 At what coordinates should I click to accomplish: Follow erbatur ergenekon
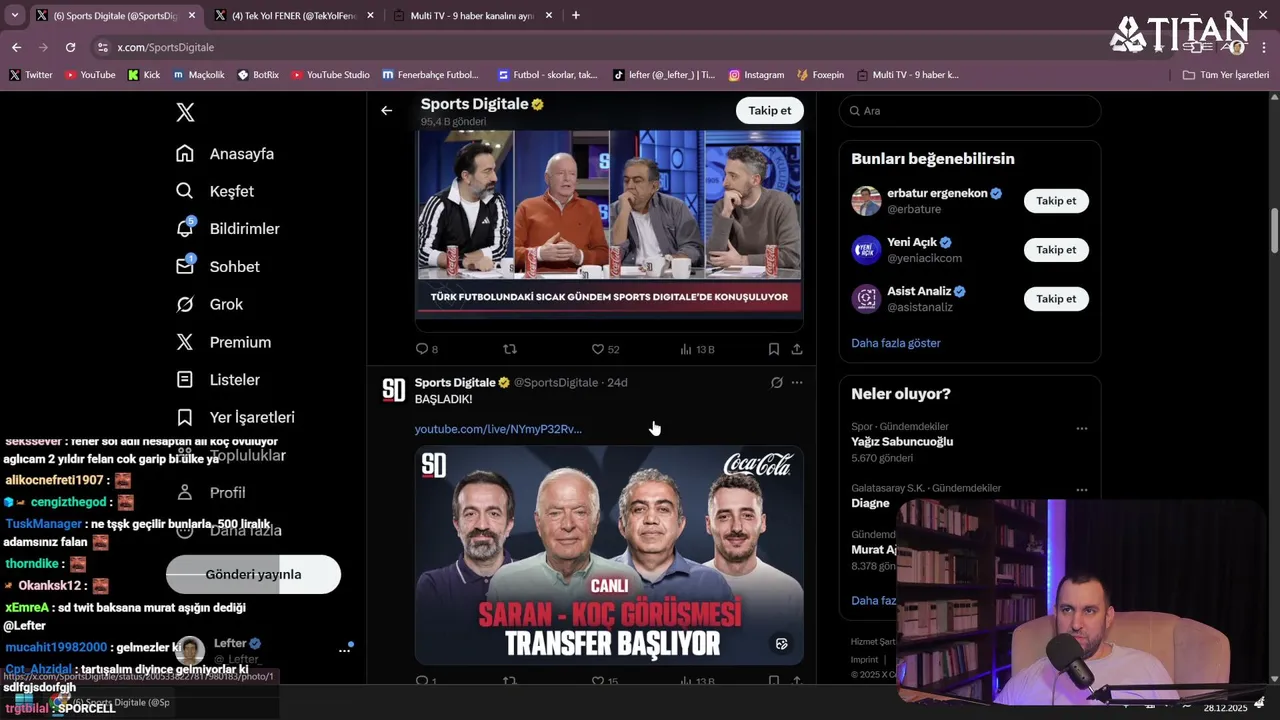tap(1056, 201)
